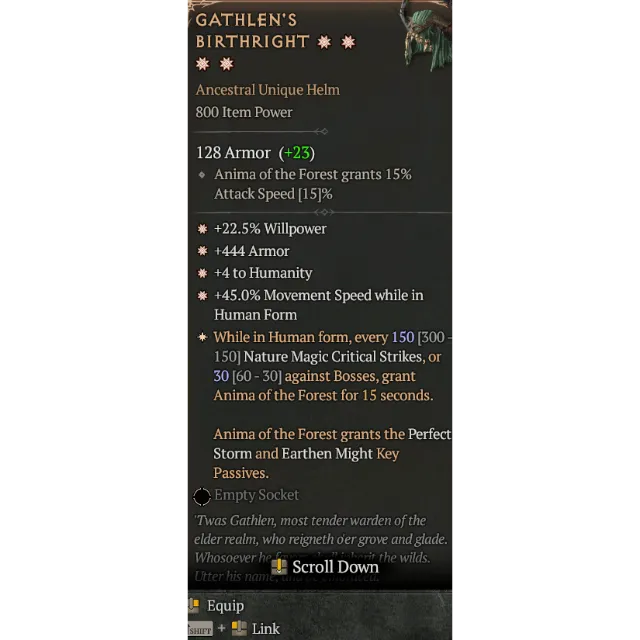Click the green +23 armor comparison value
Screen dimensions: 640x640
[297, 153]
